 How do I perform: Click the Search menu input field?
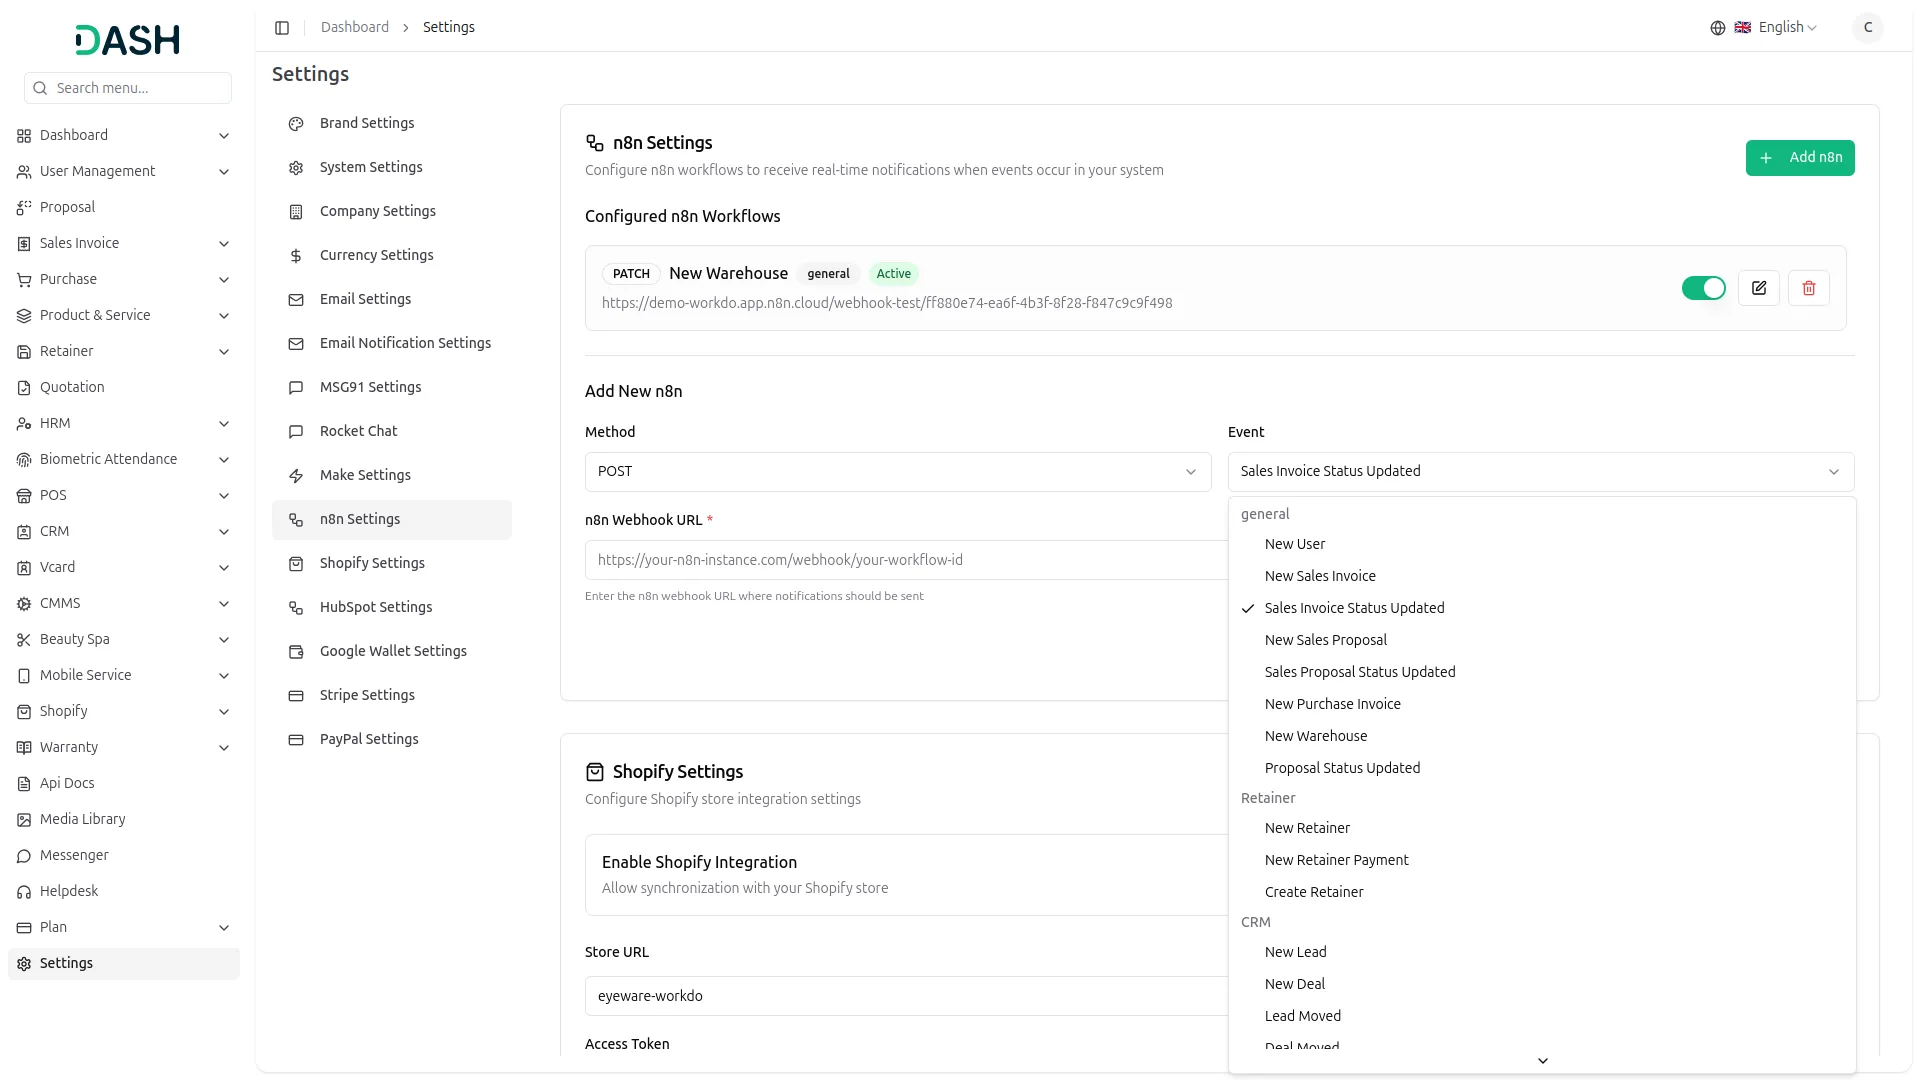coord(138,88)
